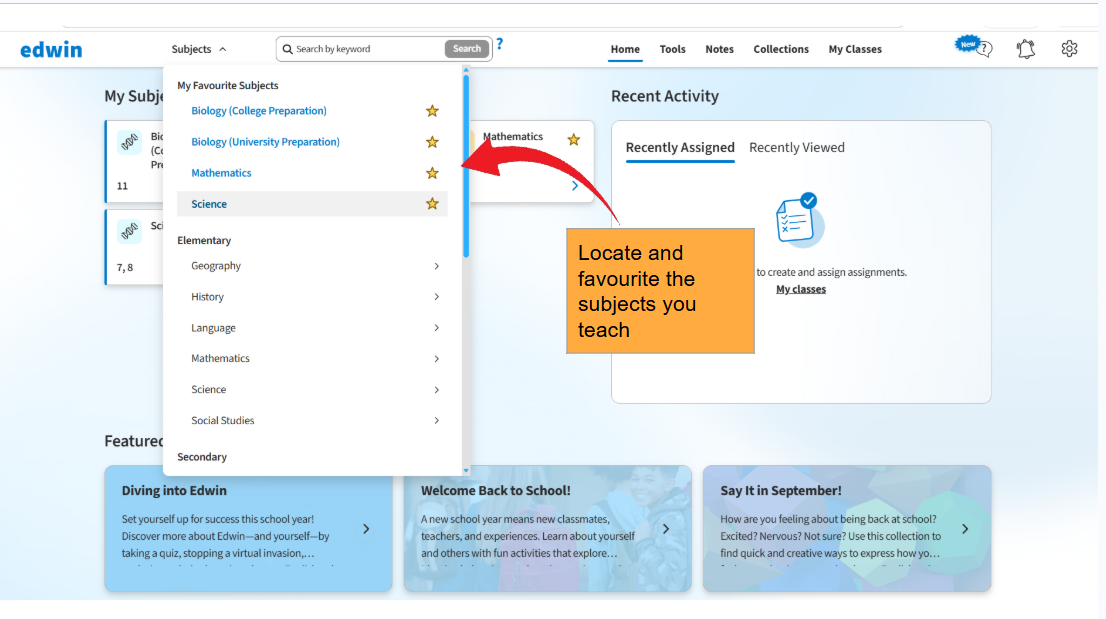This screenshot has width=1106, height=619.
Task: Unfavourite Biology (University Preparation) star
Action: 432,142
